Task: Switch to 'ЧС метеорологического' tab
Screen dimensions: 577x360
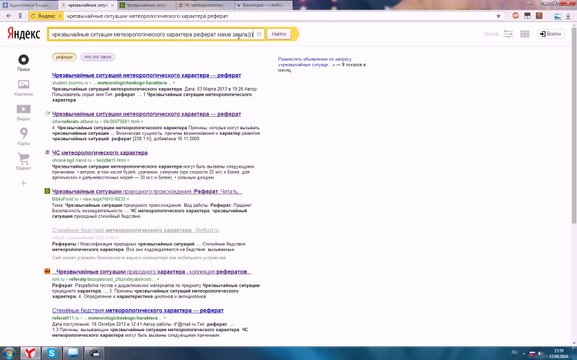Action: [x=205, y=5]
